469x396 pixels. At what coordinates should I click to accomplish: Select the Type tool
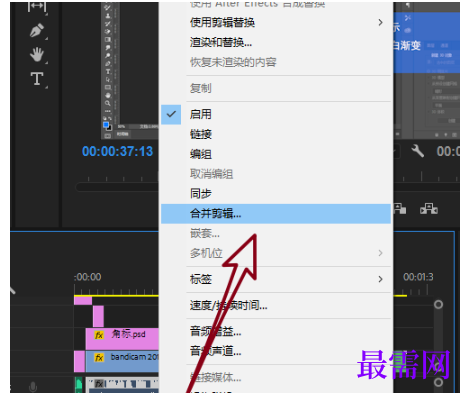[x=37, y=79]
